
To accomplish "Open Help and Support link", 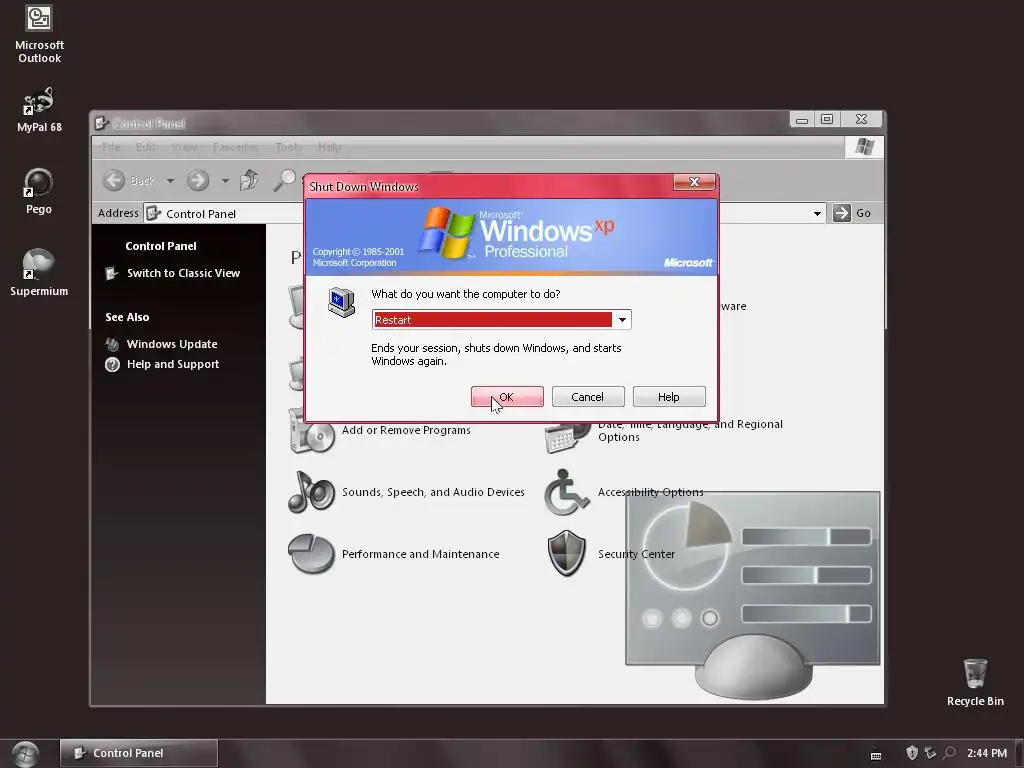I will pyautogui.click(x=172, y=364).
